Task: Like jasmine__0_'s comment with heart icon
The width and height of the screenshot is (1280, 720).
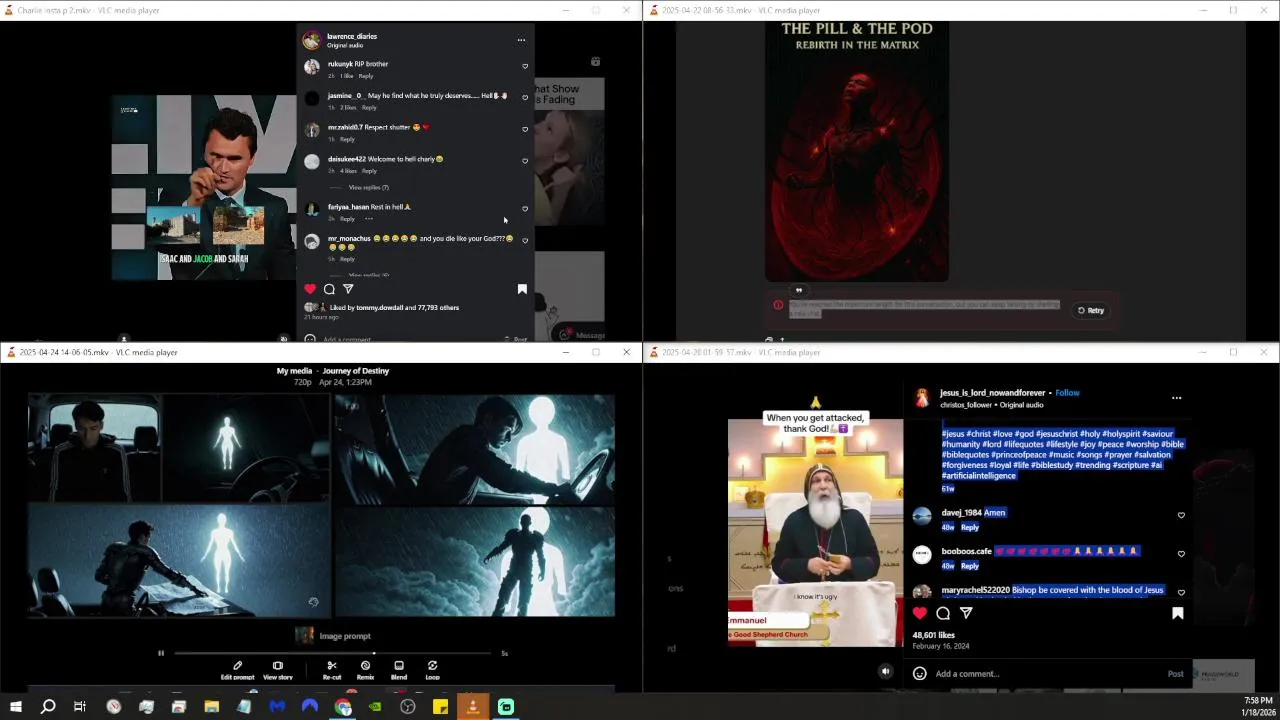Action: pyautogui.click(x=525, y=98)
